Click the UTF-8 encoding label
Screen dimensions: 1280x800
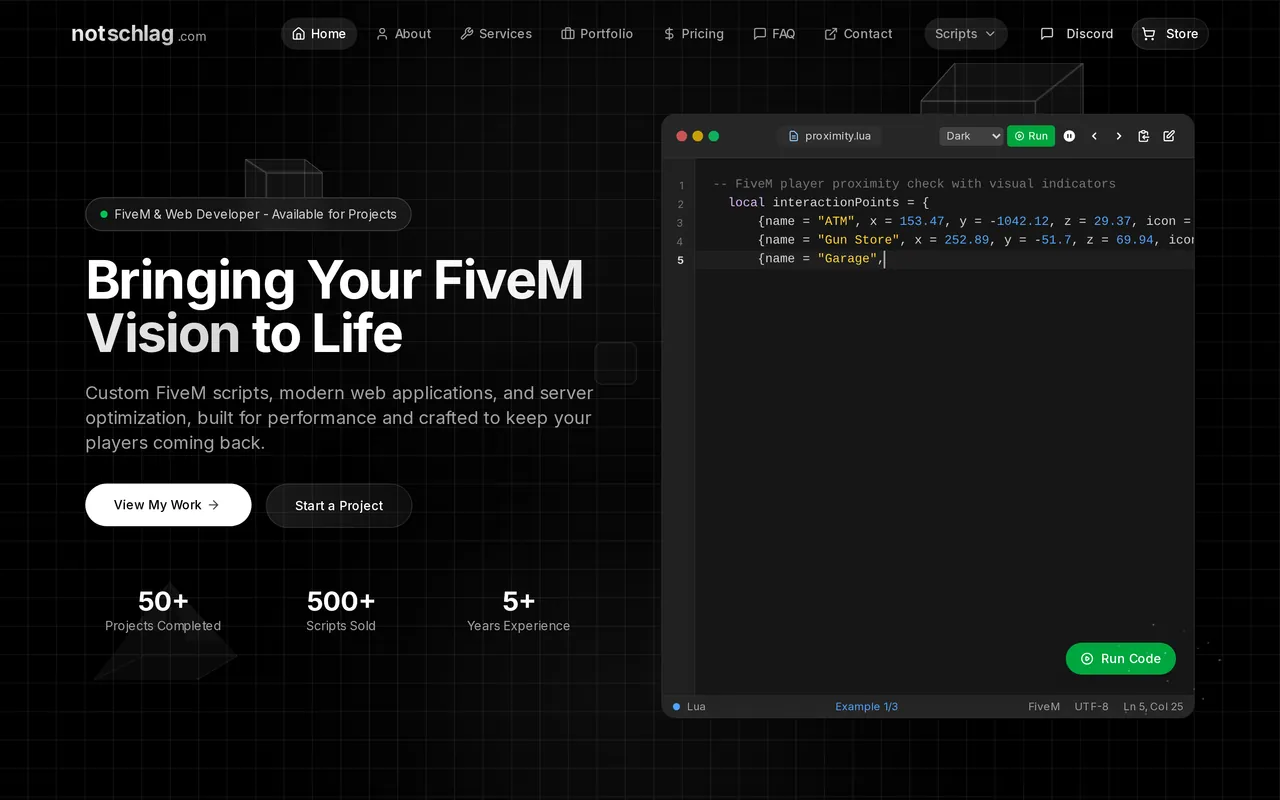(1092, 706)
